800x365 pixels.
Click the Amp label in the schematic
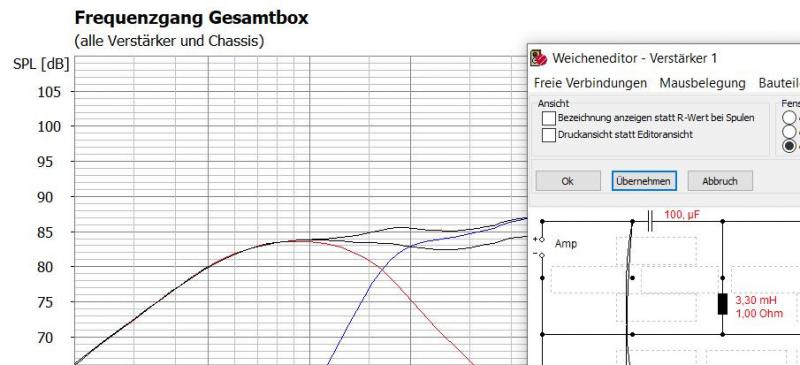[x=566, y=244]
